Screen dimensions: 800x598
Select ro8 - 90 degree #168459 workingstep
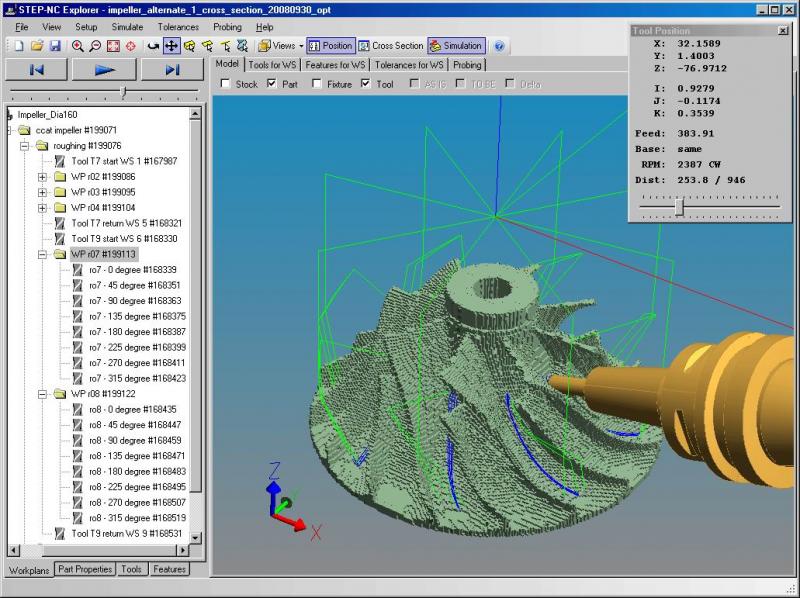point(134,440)
